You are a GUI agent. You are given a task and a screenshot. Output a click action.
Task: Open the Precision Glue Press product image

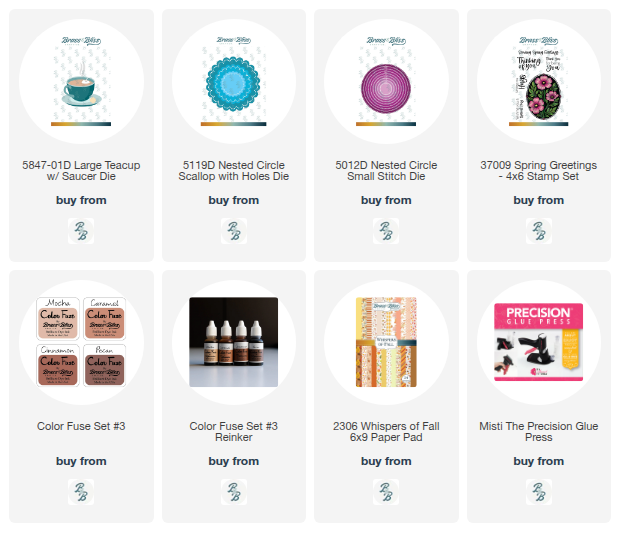[x=539, y=342]
